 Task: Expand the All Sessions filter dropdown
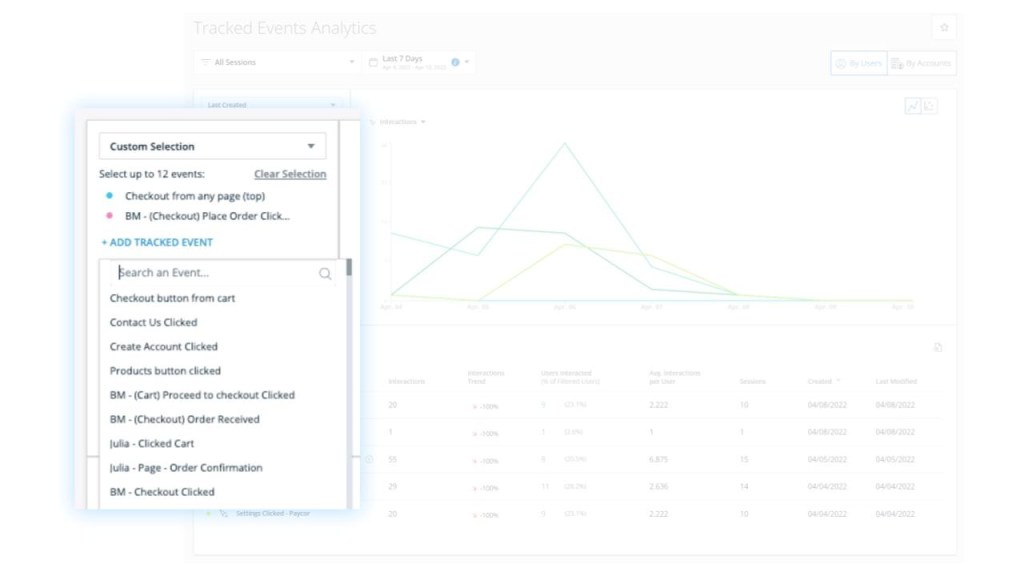(276, 62)
